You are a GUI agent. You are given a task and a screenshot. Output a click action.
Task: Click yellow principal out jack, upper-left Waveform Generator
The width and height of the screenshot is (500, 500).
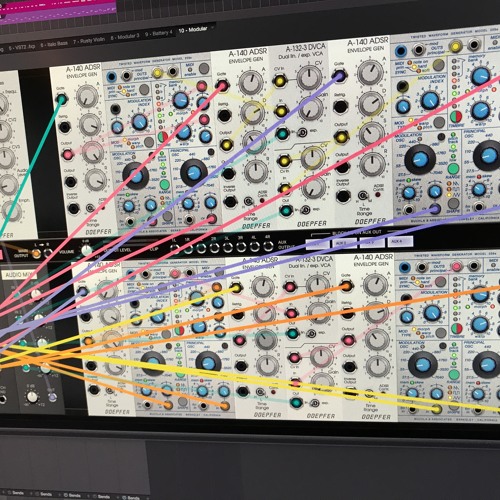(157, 72)
